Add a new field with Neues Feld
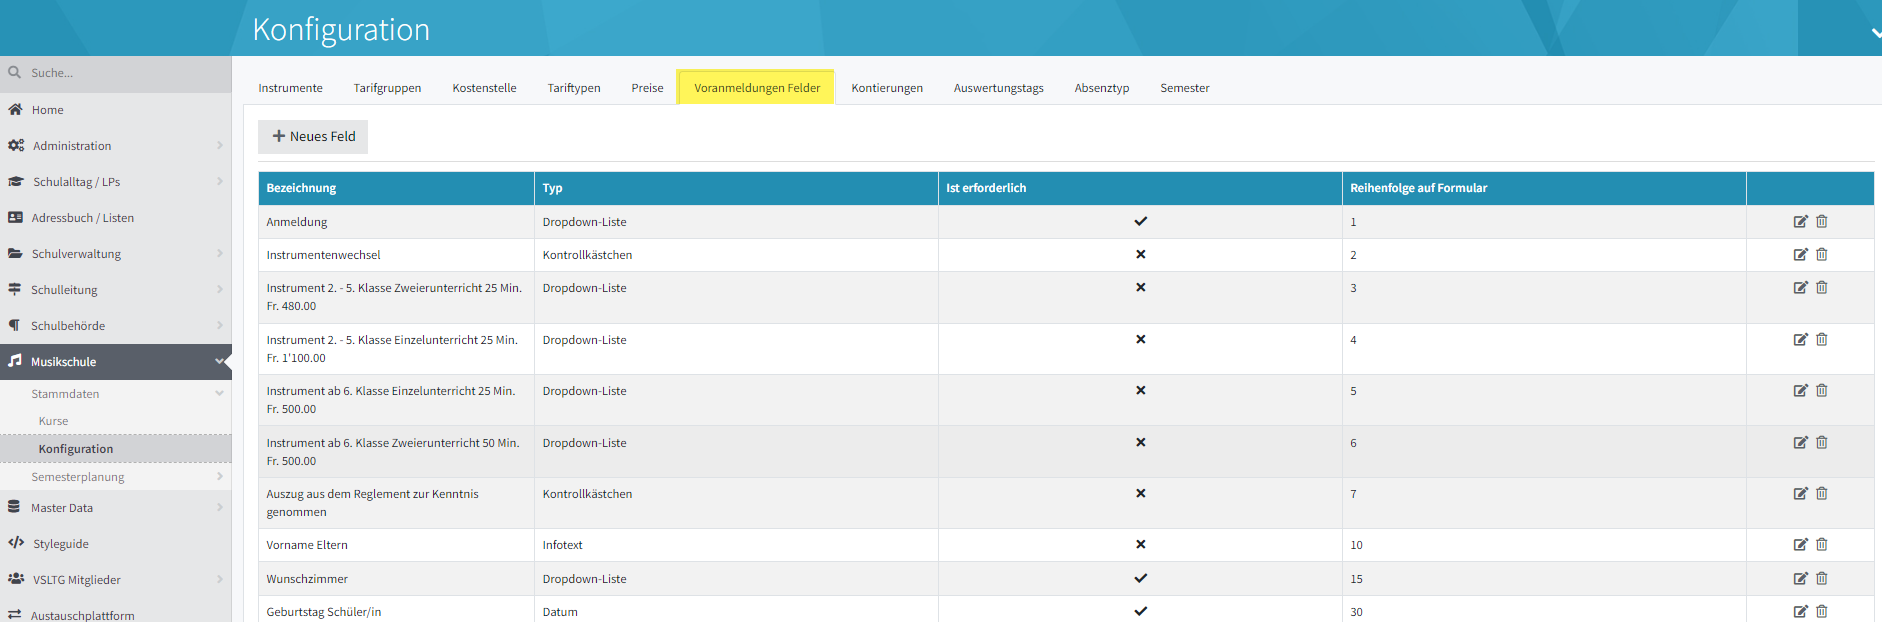1882x622 pixels. coord(313,137)
